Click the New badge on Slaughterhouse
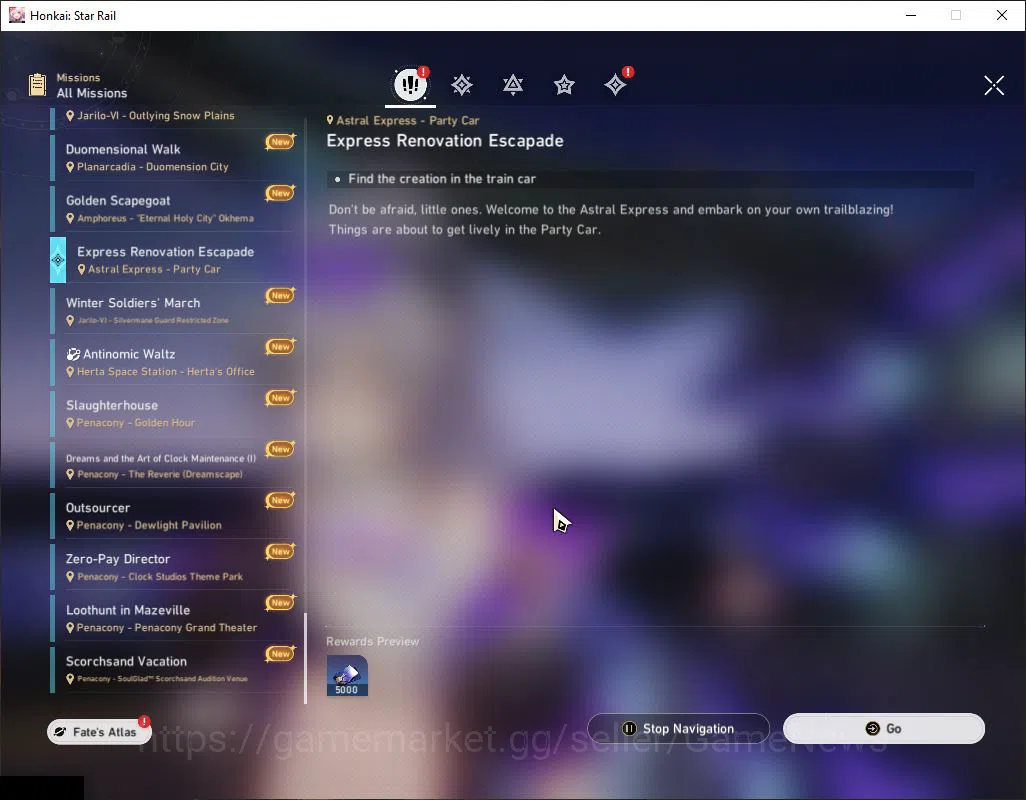The image size is (1026, 800). tap(281, 398)
